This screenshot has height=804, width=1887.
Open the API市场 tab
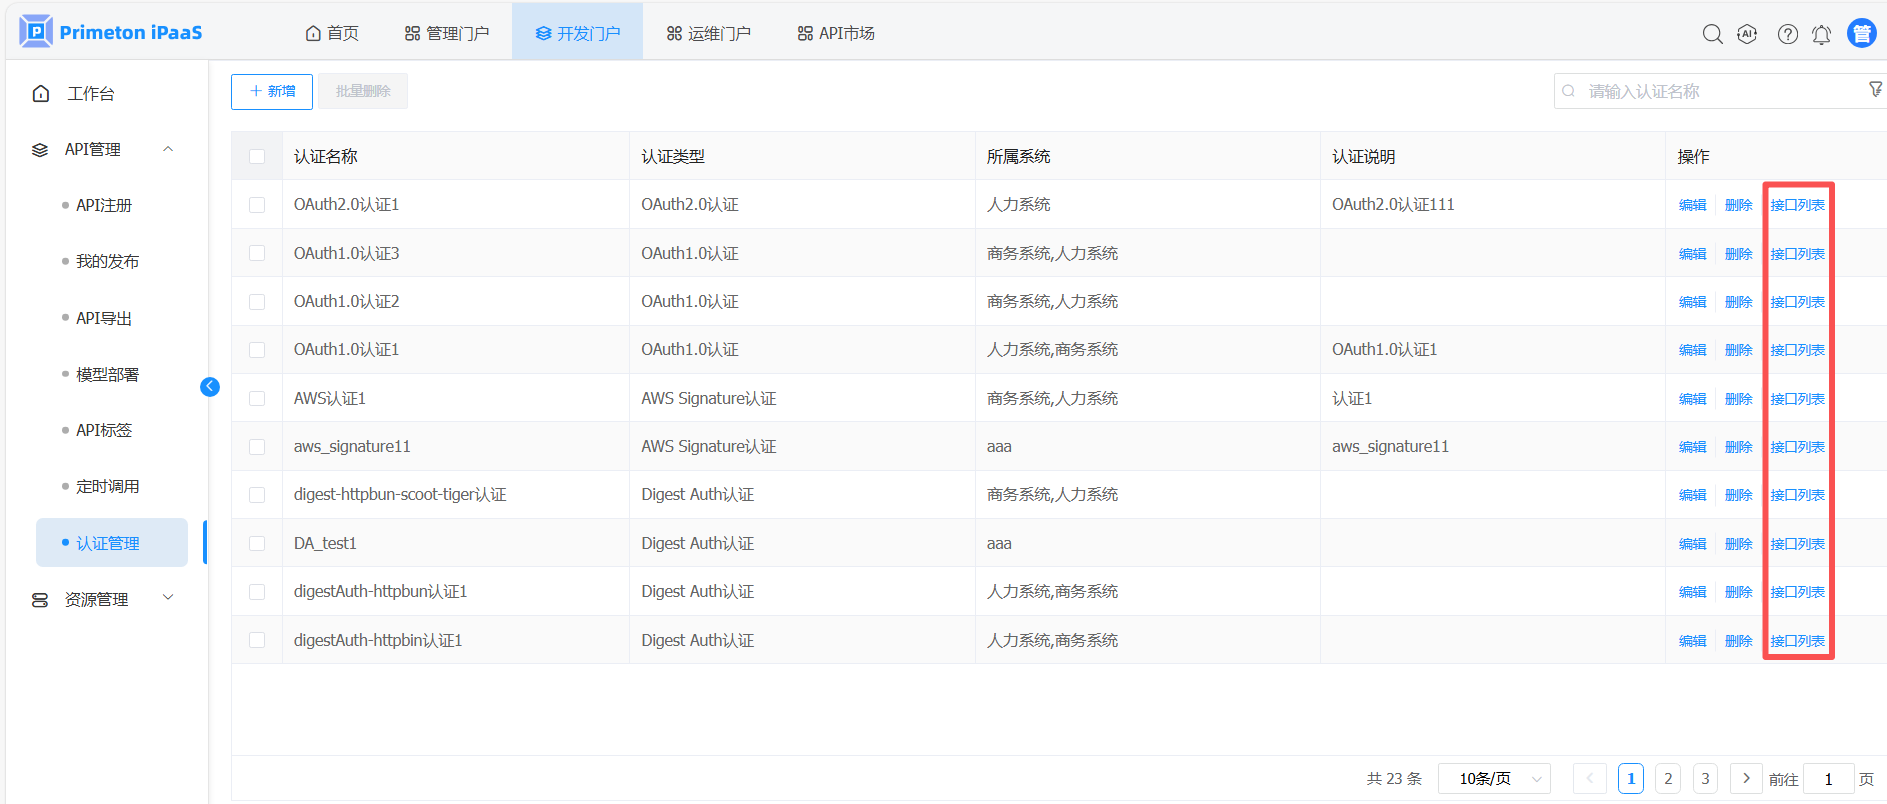[836, 33]
